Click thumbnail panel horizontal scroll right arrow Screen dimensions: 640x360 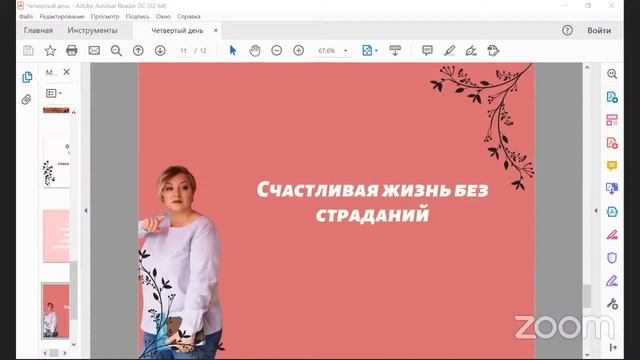pyautogui.click(x=65, y=353)
